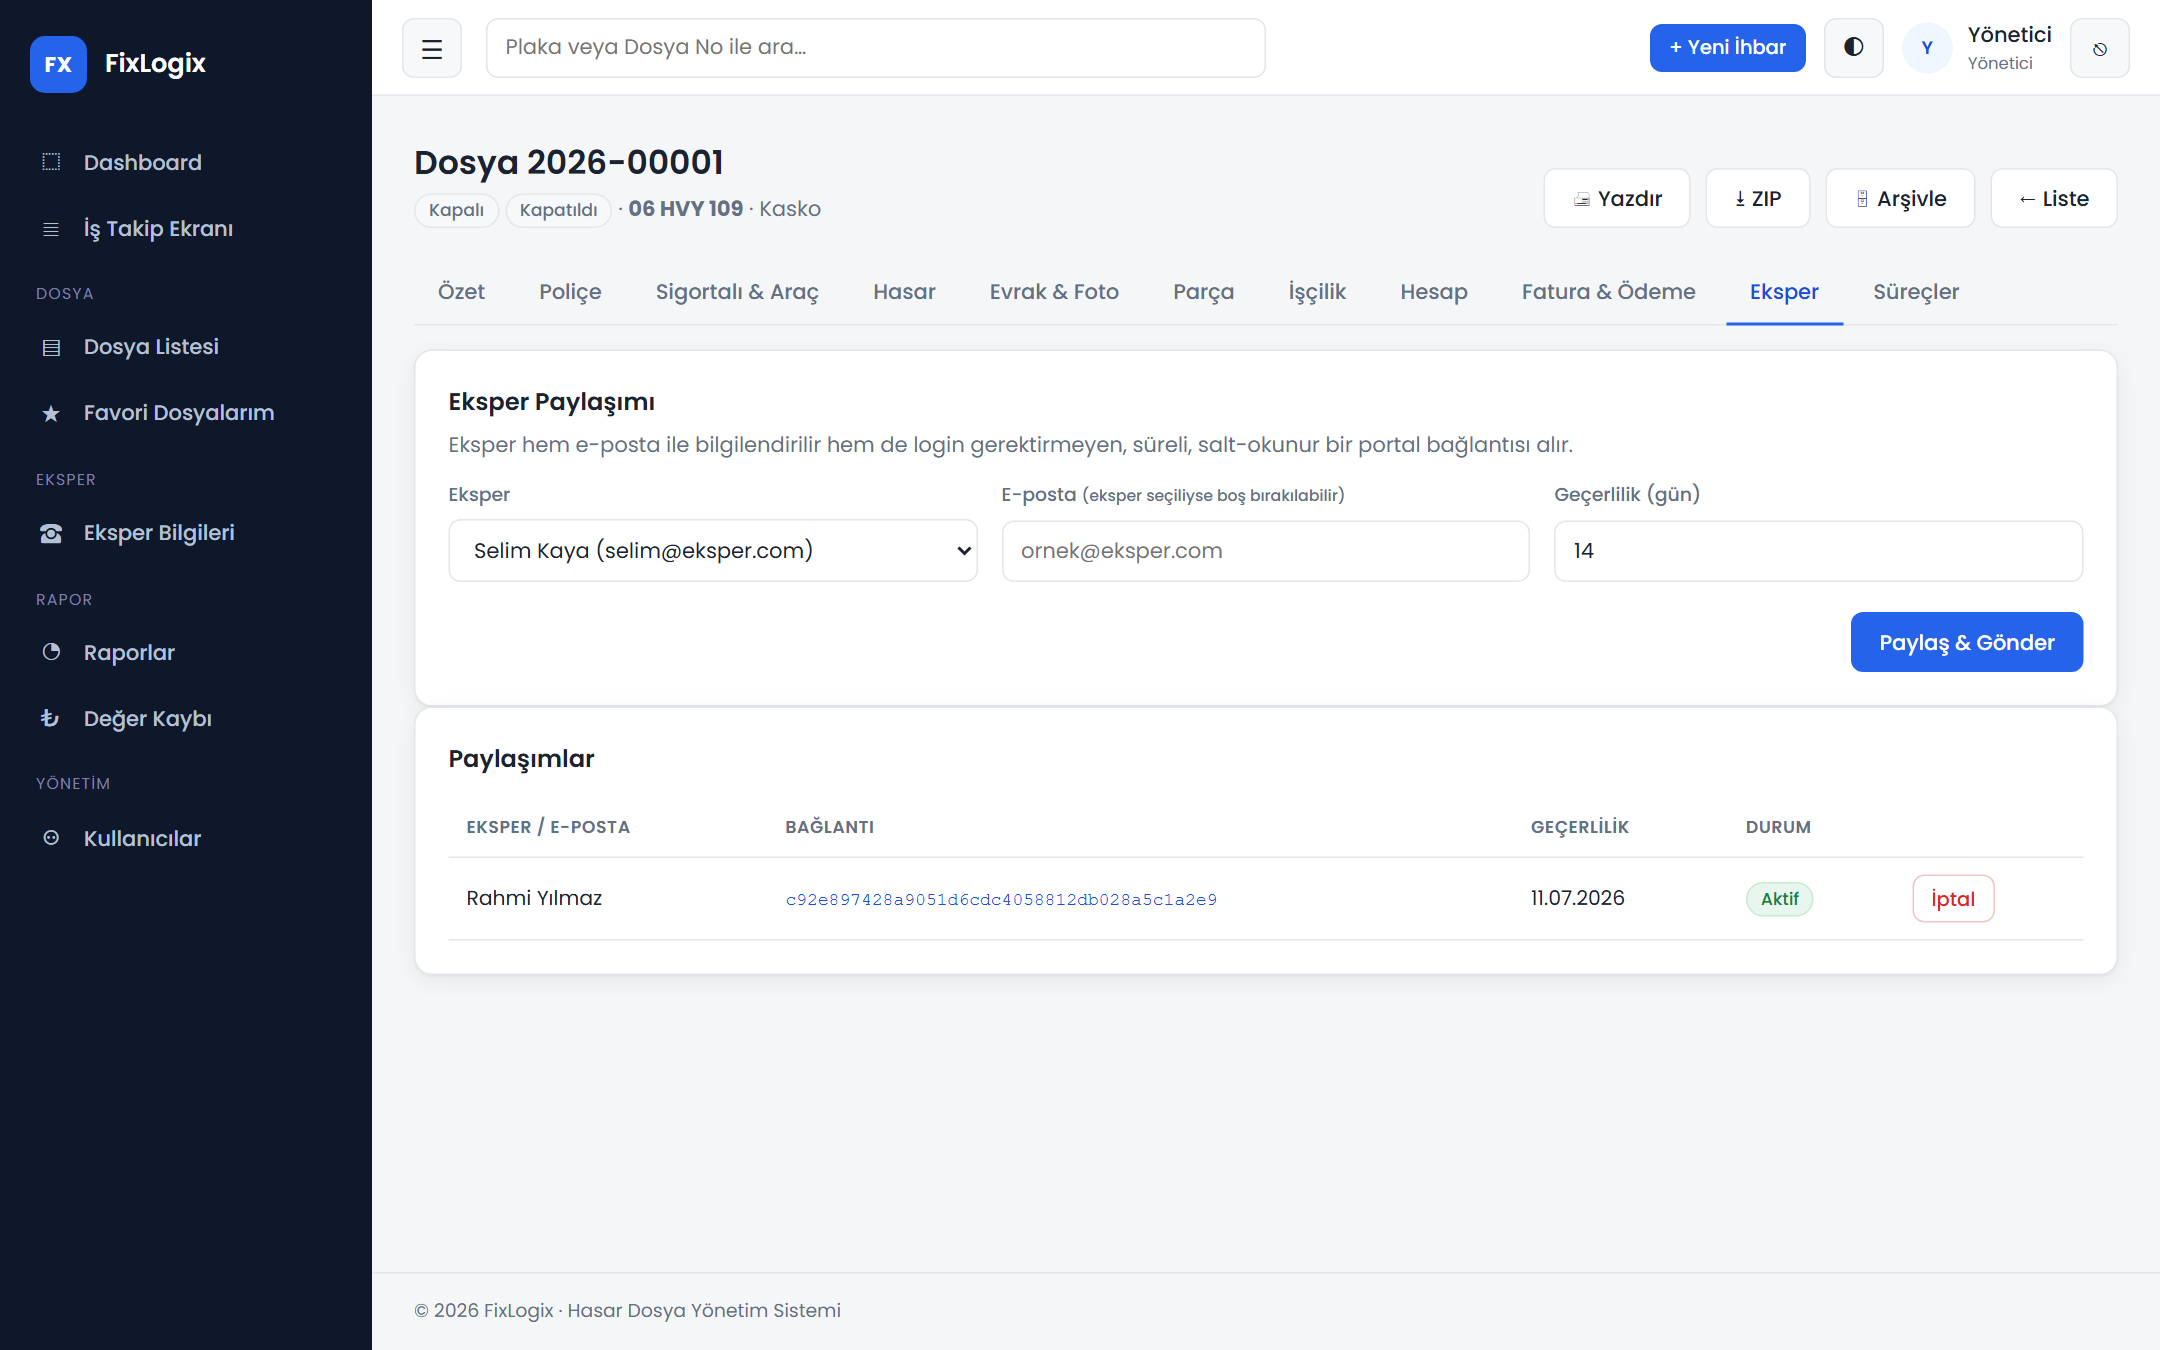Open the İşçilik tab
Screen dimensions: 2160x1350
[1317, 292]
